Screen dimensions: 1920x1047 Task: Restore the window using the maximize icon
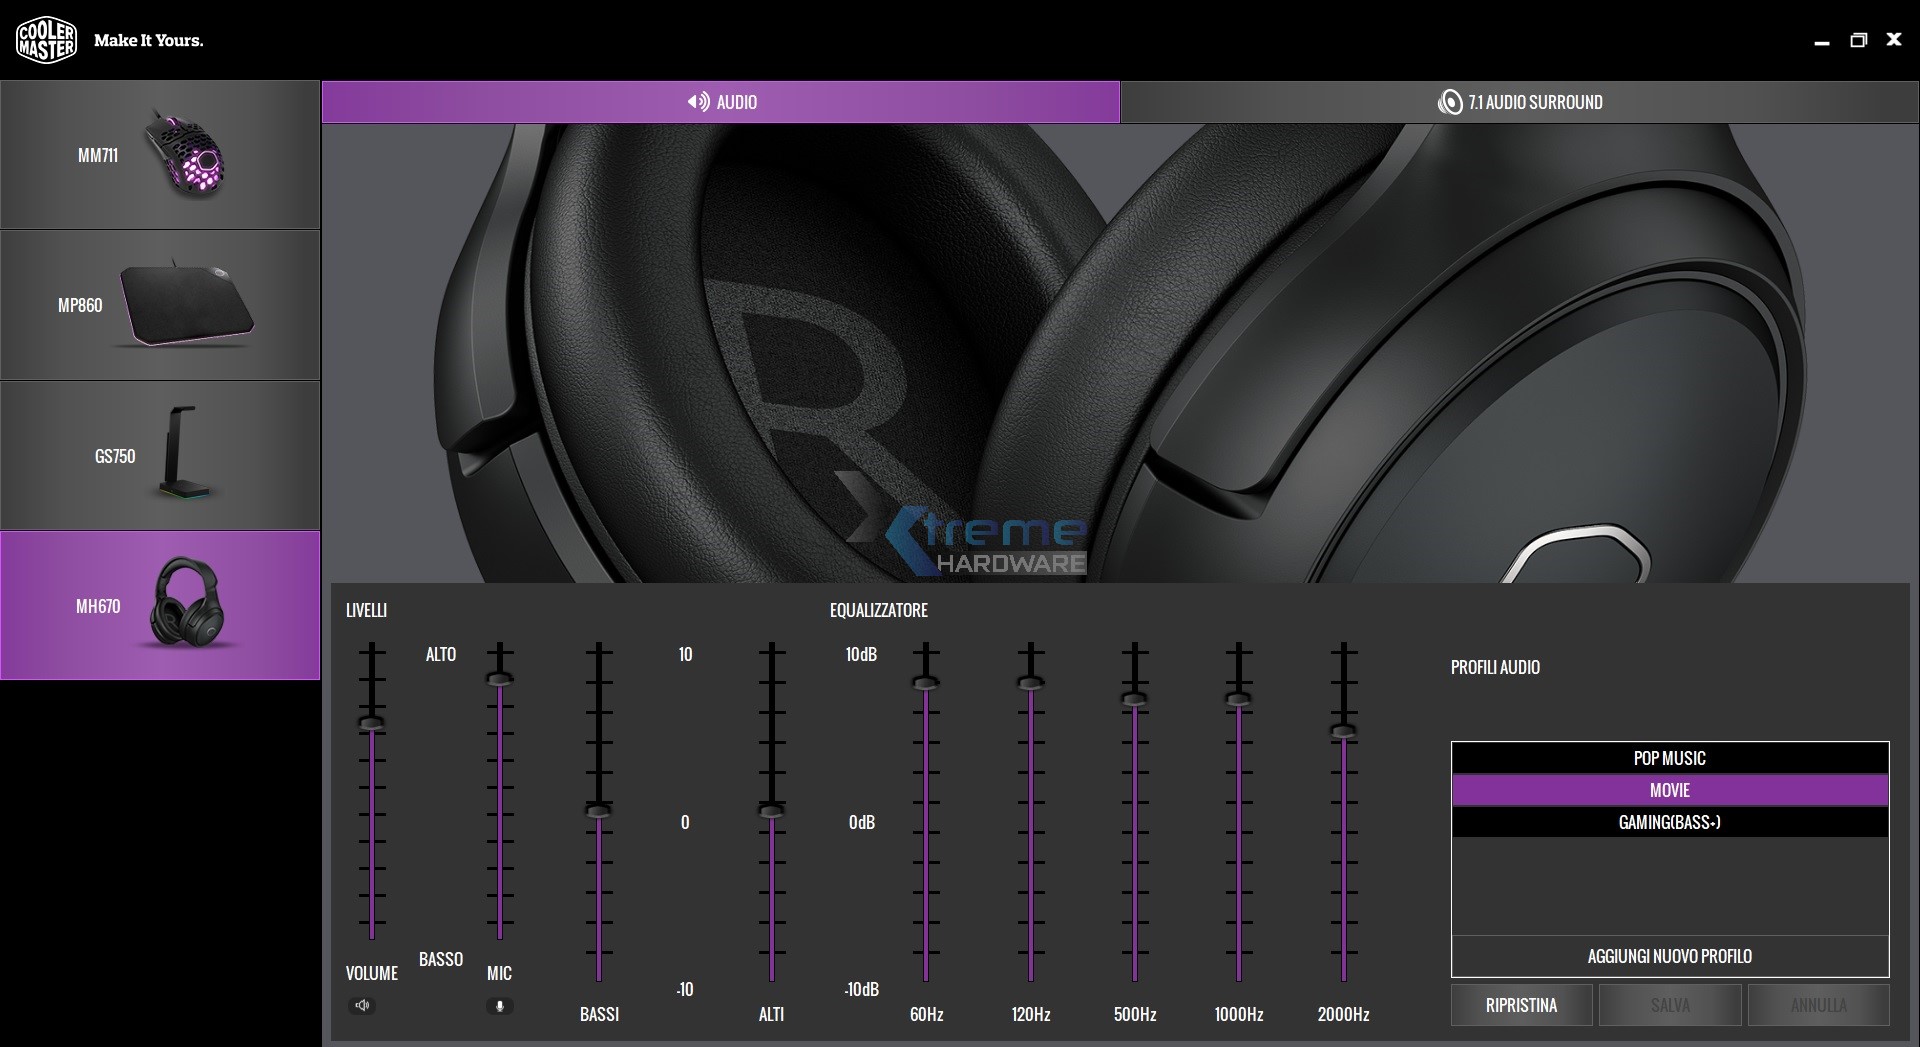[x=1858, y=41]
